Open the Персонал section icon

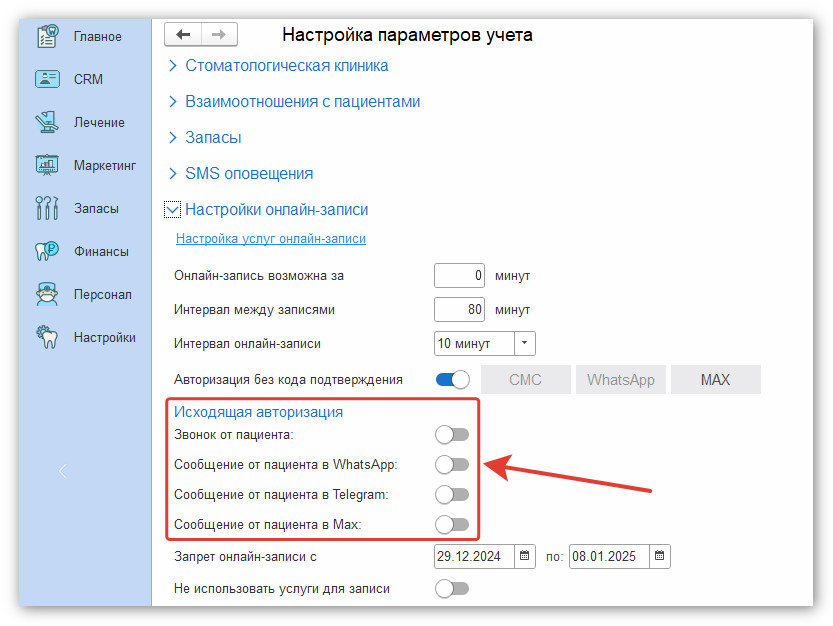(x=47, y=294)
